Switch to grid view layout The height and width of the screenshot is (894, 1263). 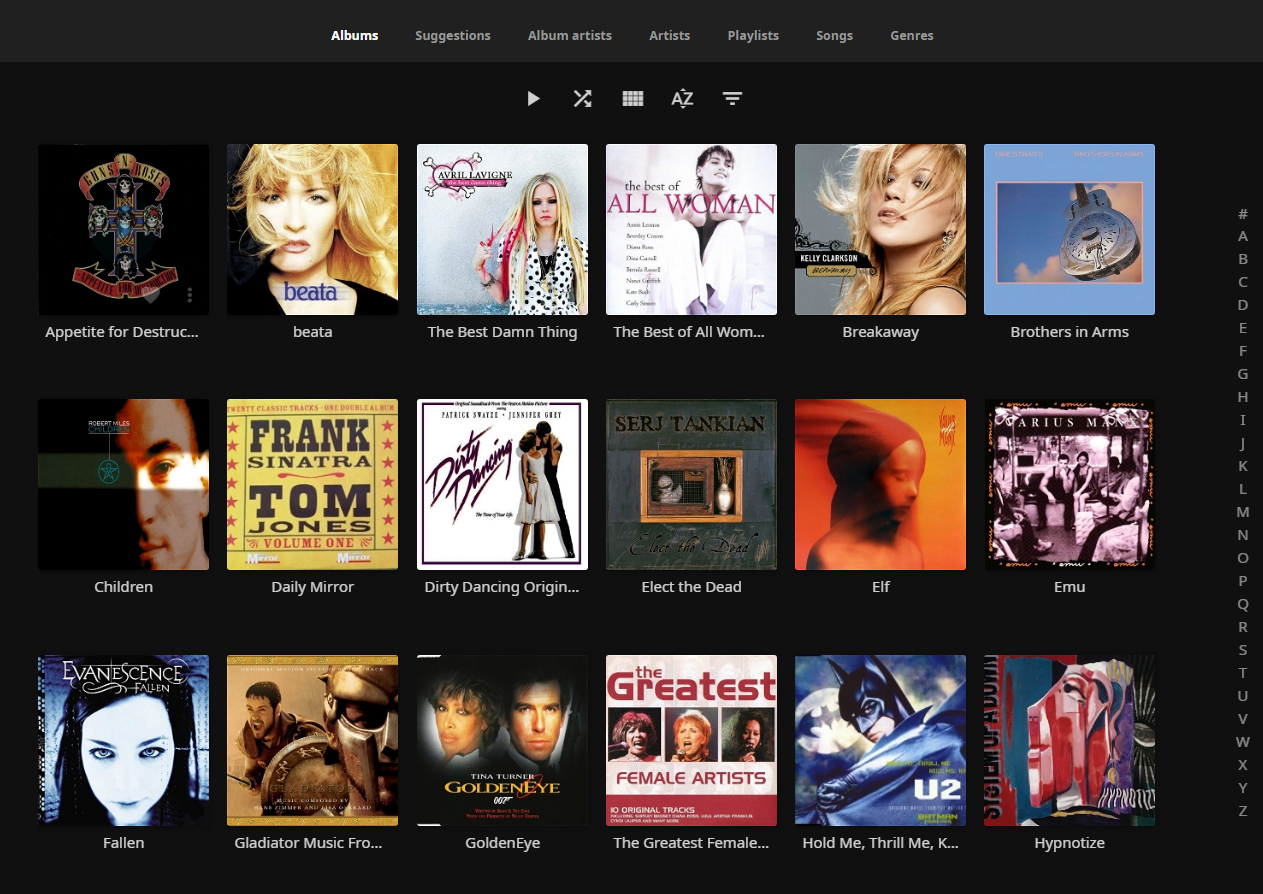coord(632,98)
